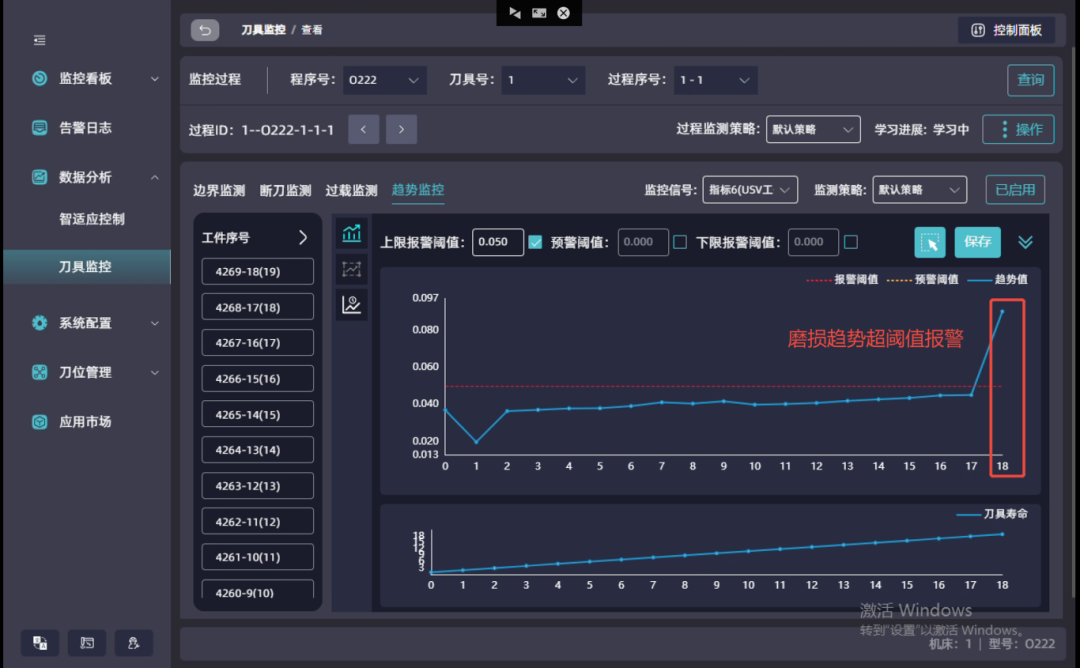This screenshot has height=668, width=1080.
Task: Expand the 刀位管理 sidebar menu
Action: [155, 373]
